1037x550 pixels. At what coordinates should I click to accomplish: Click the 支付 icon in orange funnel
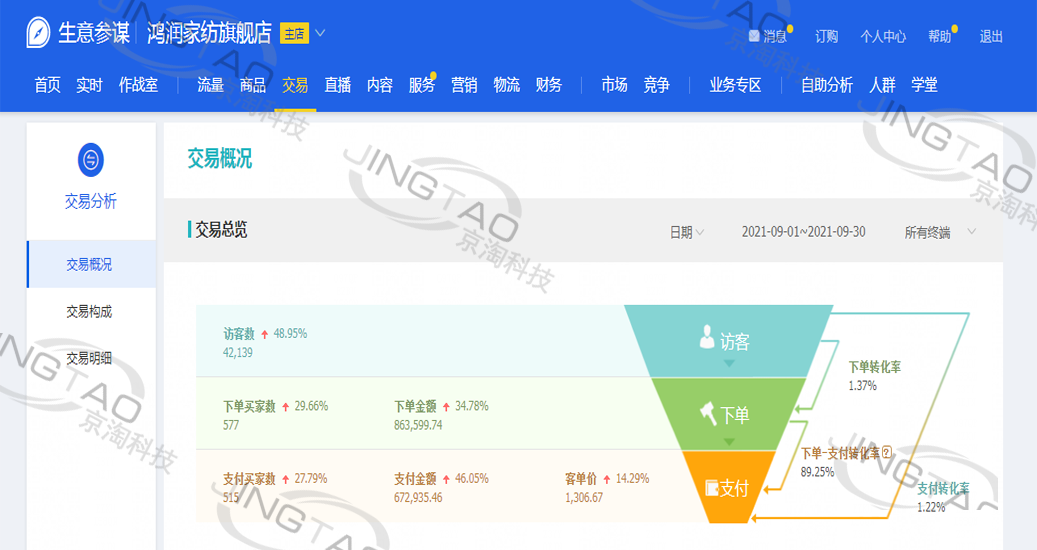click(x=712, y=488)
